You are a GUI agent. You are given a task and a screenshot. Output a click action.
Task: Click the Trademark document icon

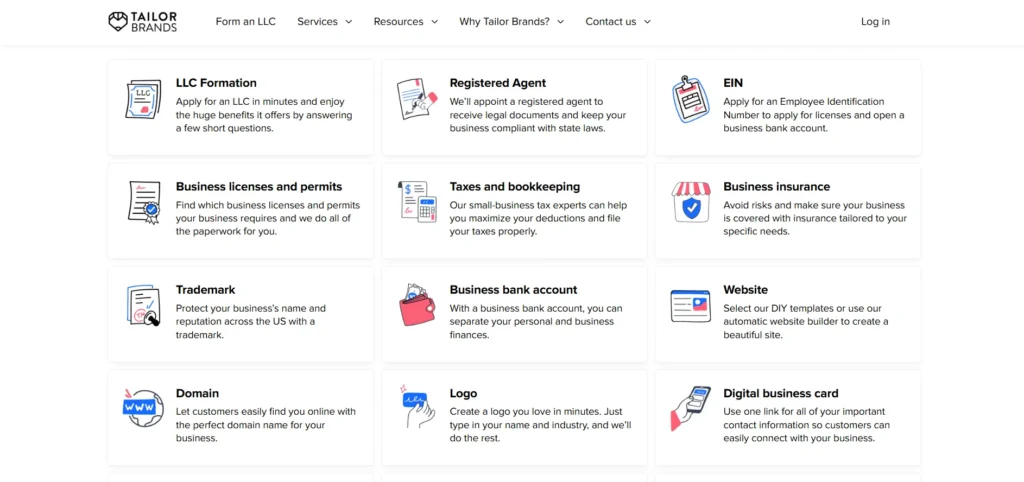tap(143, 306)
